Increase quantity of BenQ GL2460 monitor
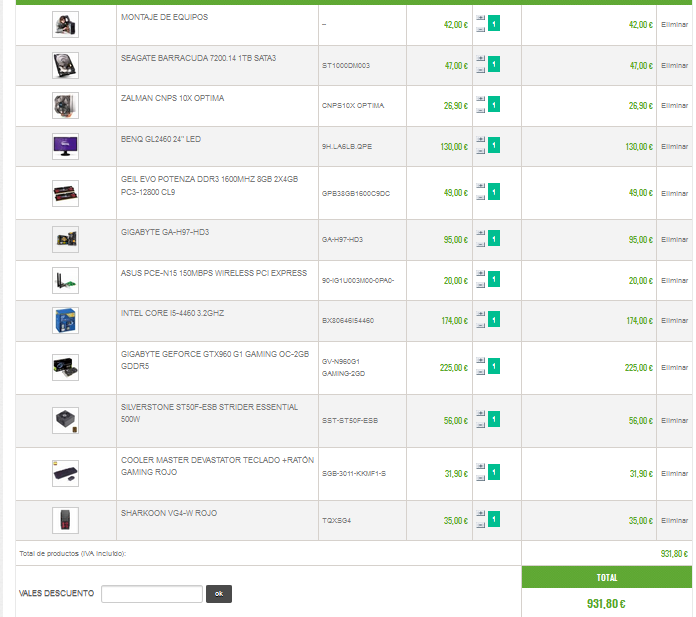This screenshot has height=617, width=696. point(480,139)
